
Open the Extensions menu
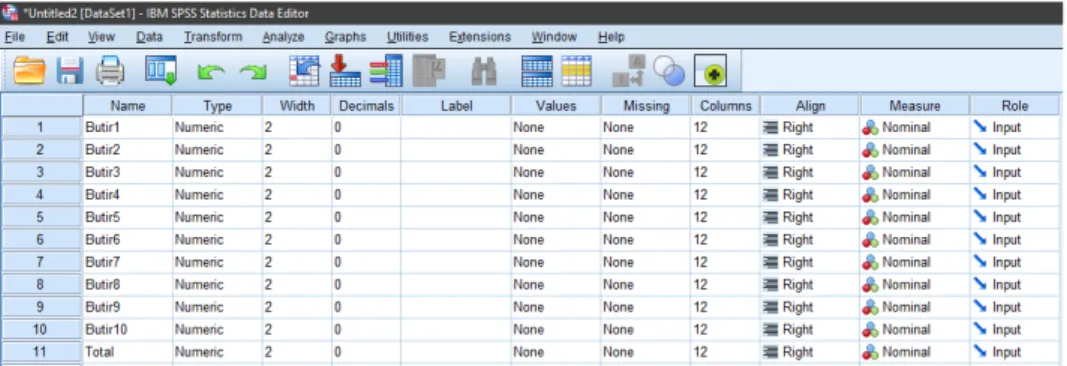pos(480,37)
